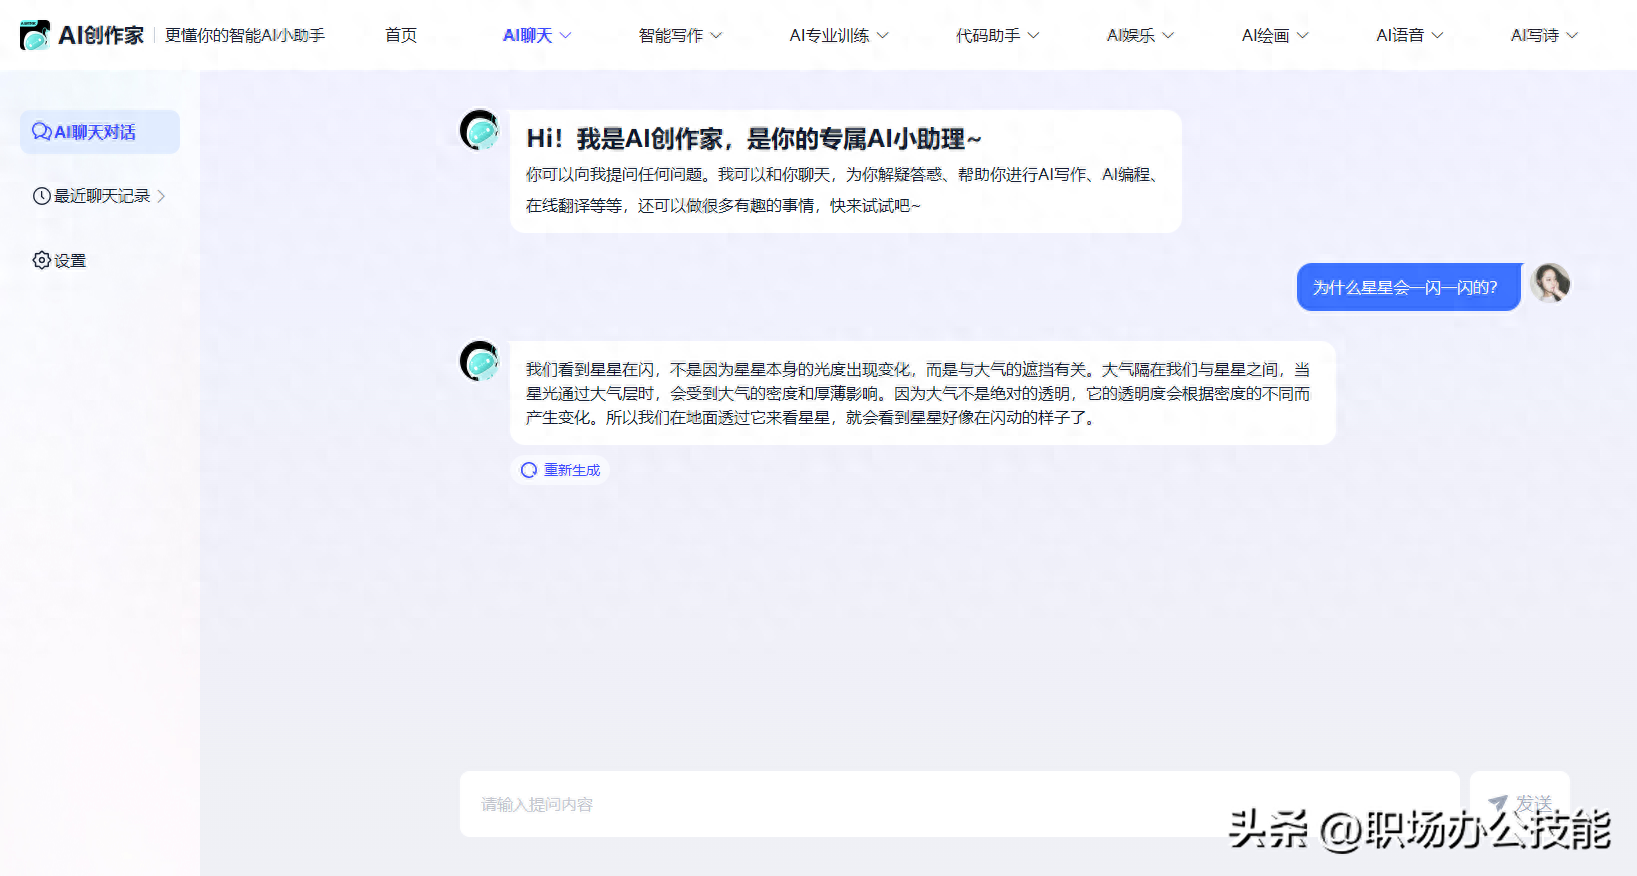Click the bot avatar on the greeting message

coord(480,130)
